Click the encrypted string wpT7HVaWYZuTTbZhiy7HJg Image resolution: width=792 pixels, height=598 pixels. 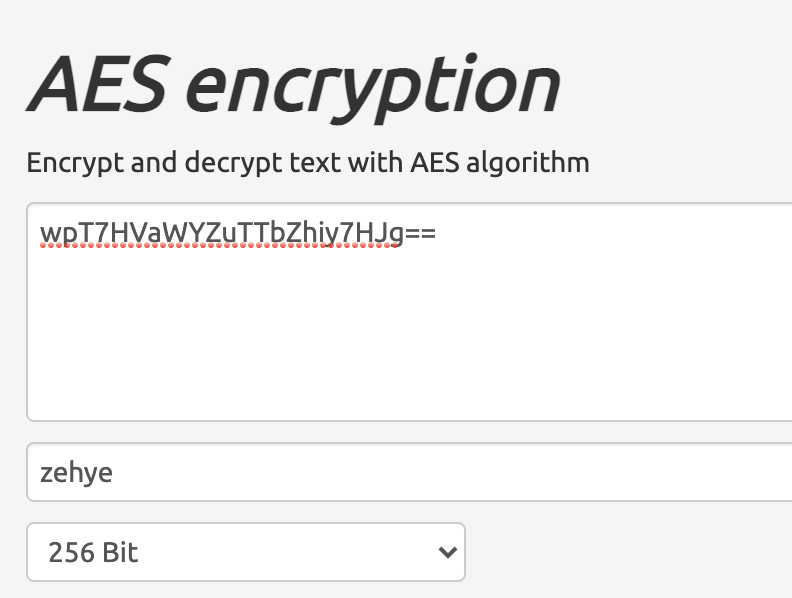(222, 233)
